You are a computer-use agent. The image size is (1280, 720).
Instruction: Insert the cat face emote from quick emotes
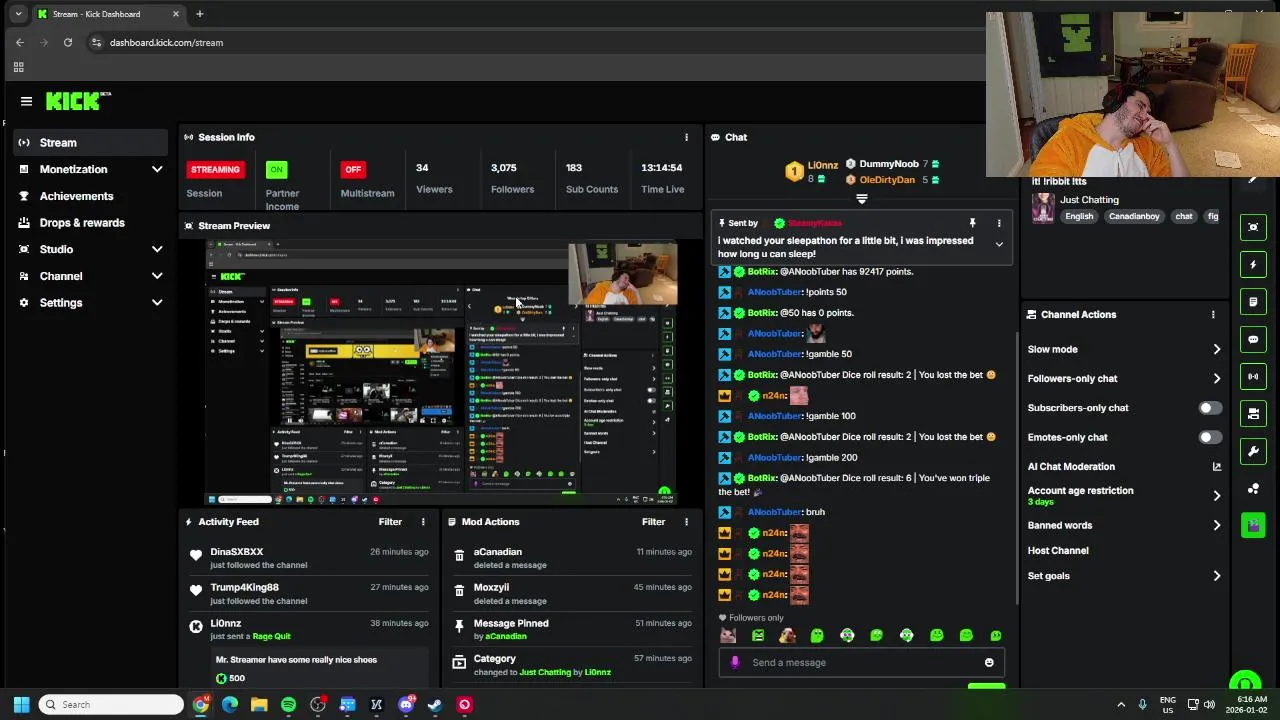[728, 635]
